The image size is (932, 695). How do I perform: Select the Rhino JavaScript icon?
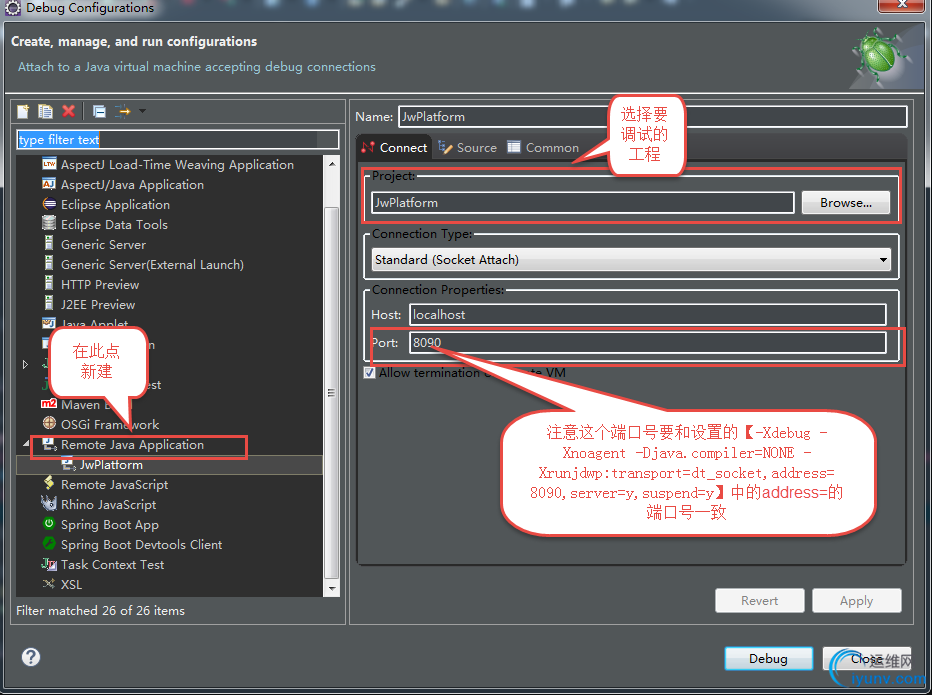click(x=49, y=504)
